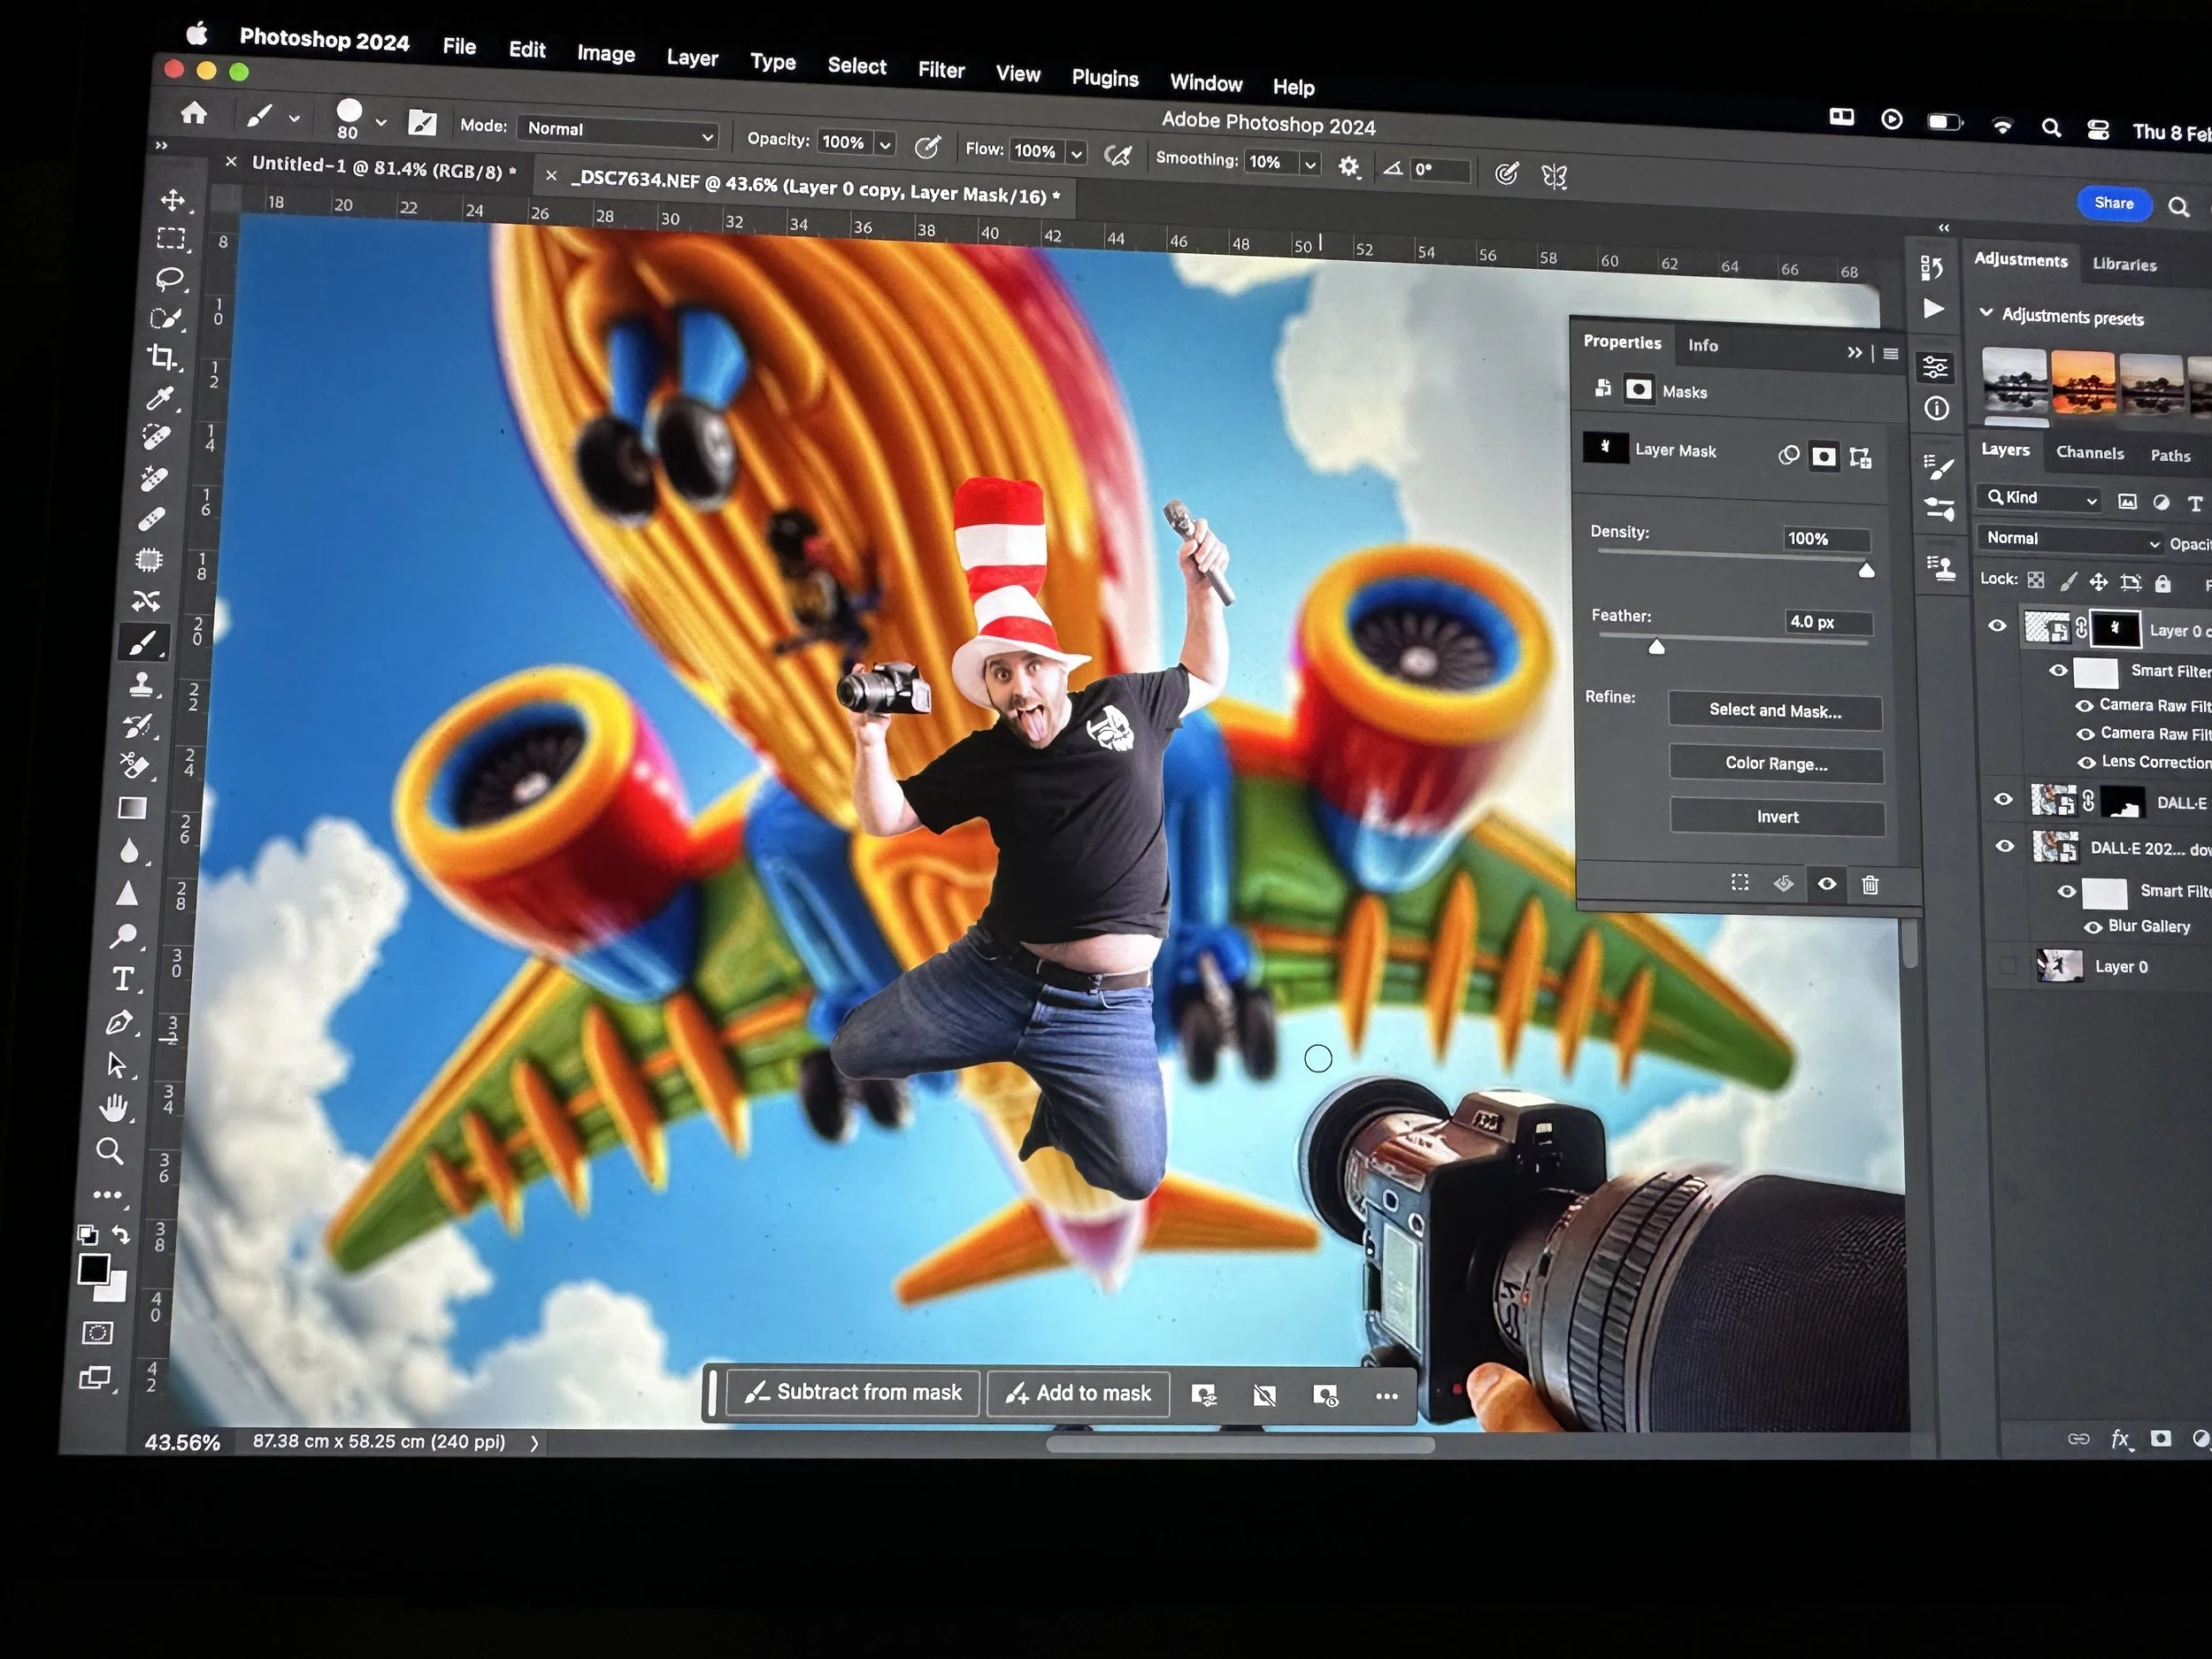The image size is (2212, 1659).
Task: Hide the Layer 0 copy layer
Action: click(1997, 627)
